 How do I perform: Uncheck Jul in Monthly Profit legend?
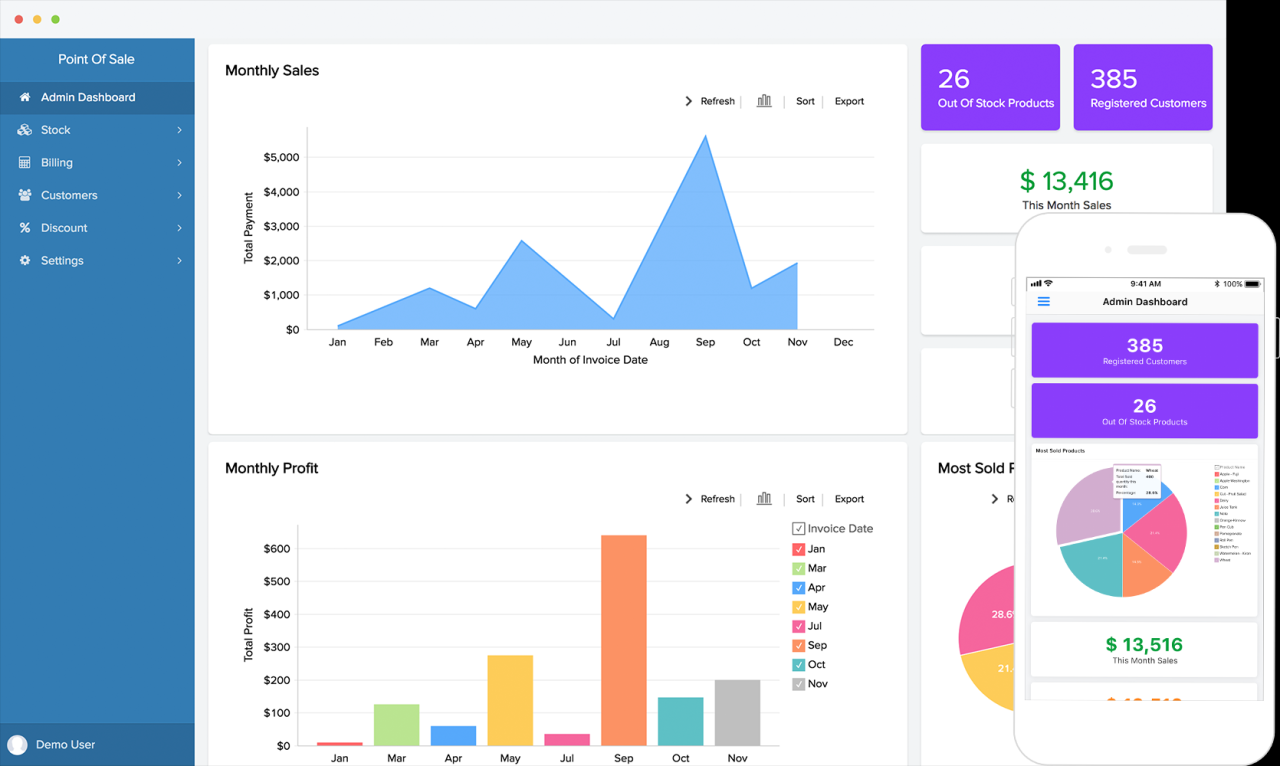(798, 626)
